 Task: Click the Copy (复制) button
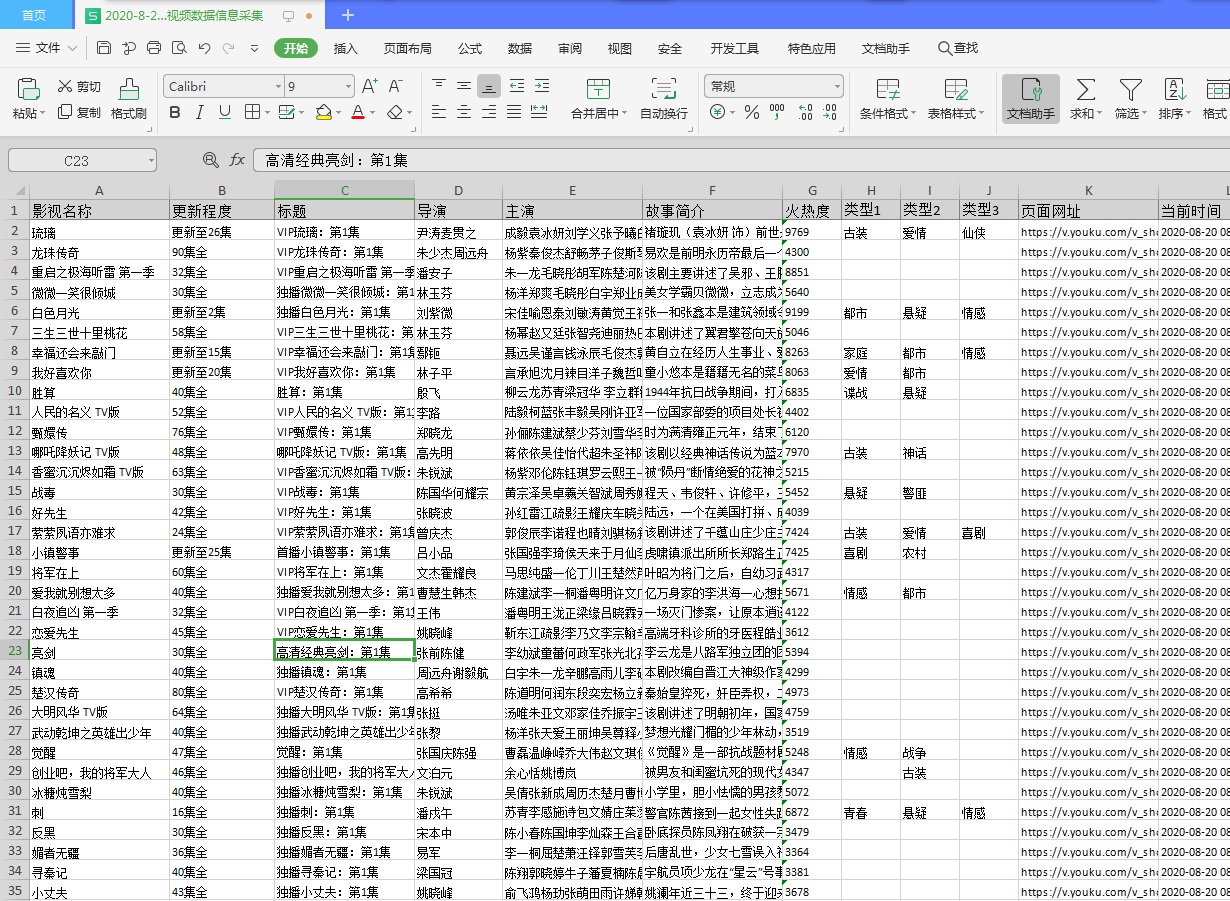click(79, 113)
